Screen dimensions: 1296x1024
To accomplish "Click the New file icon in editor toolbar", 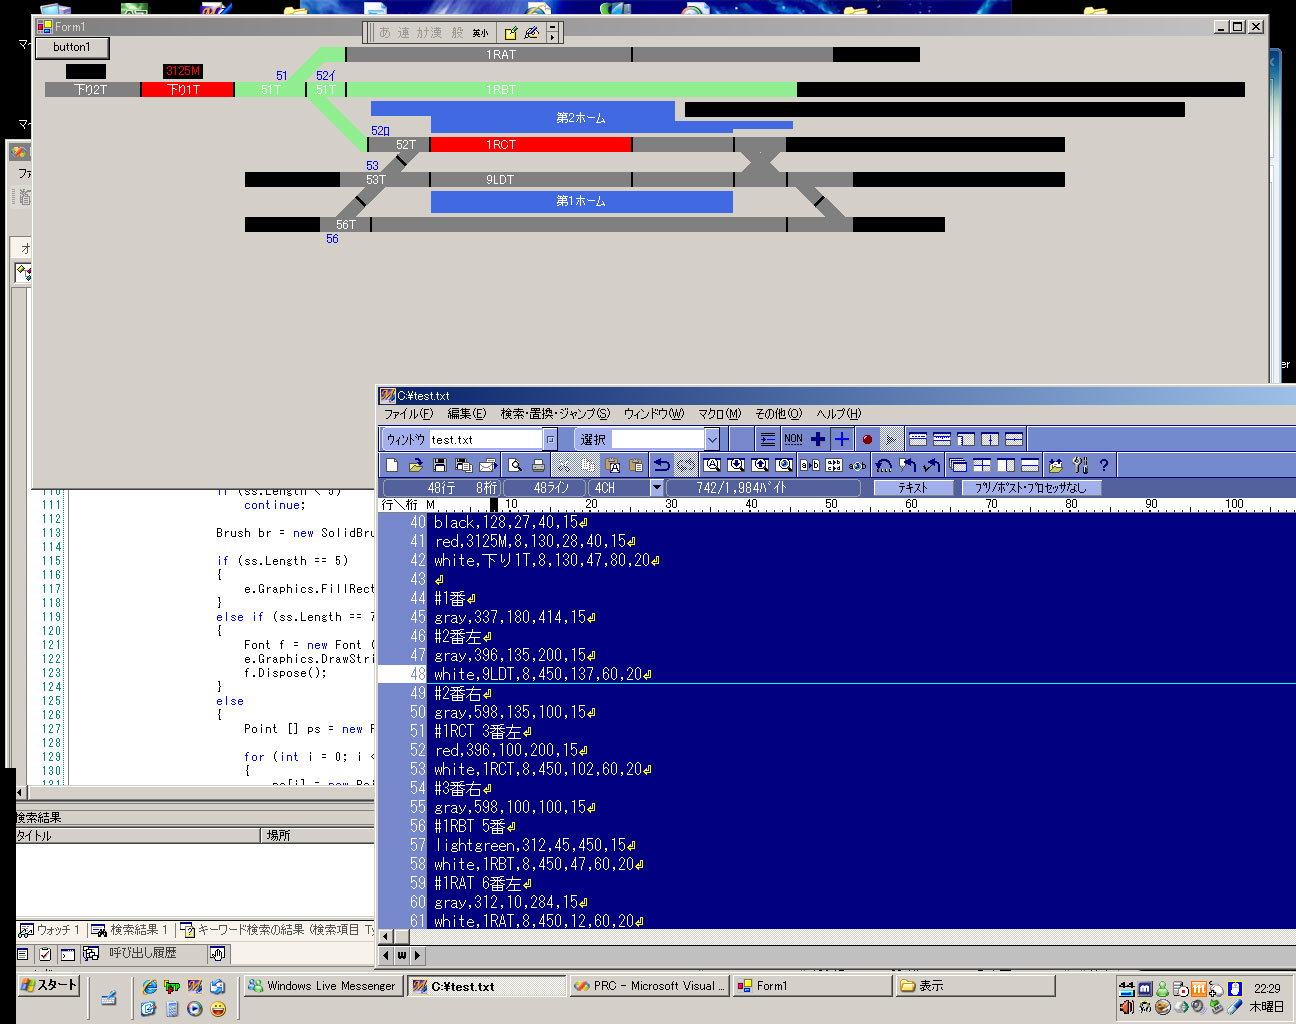I will point(392,465).
